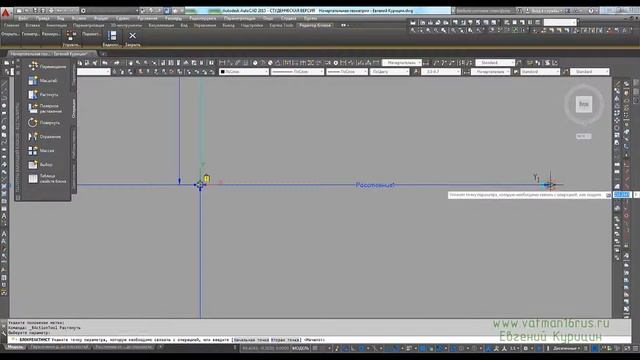The width and height of the screenshot is (640, 360).
Task: Select the Перемещение (Move) action
Action: pyautogui.click(x=47, y=66)
